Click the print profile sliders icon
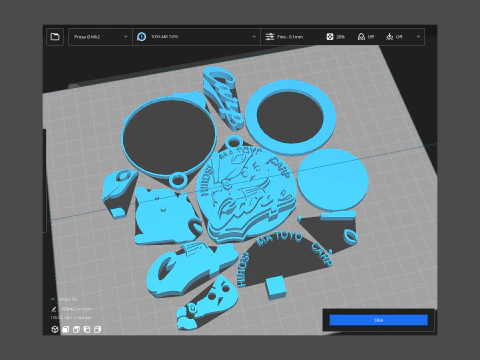 [269, 37]
